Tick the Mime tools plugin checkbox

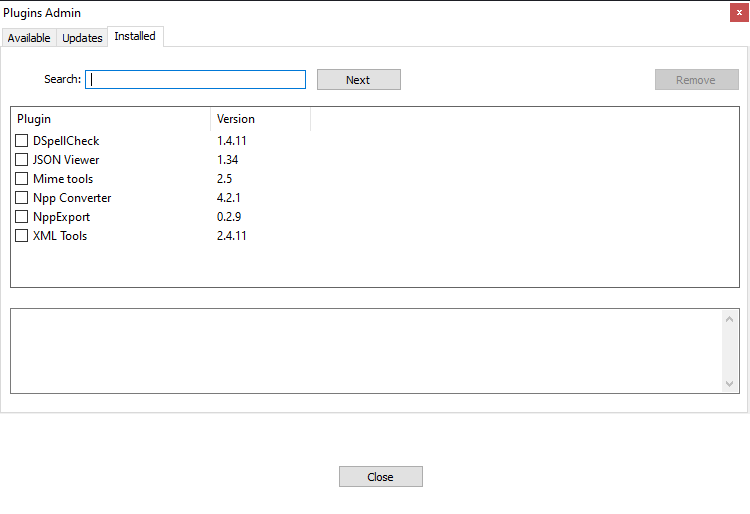click(22, 179)
